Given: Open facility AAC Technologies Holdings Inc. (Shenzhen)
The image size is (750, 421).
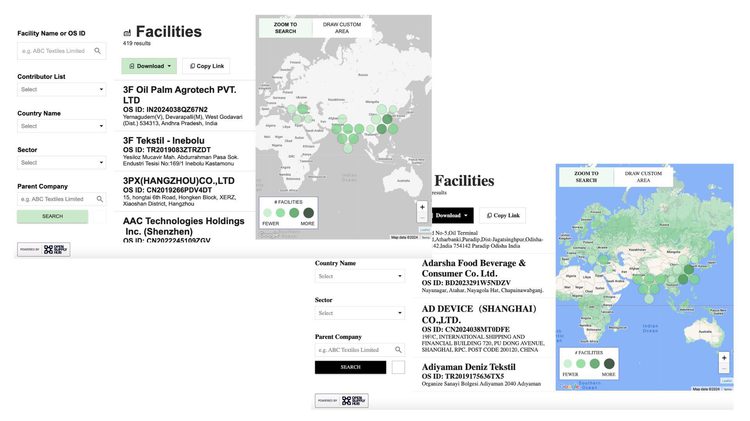Looking at the screenshot, I should (184, 226).
